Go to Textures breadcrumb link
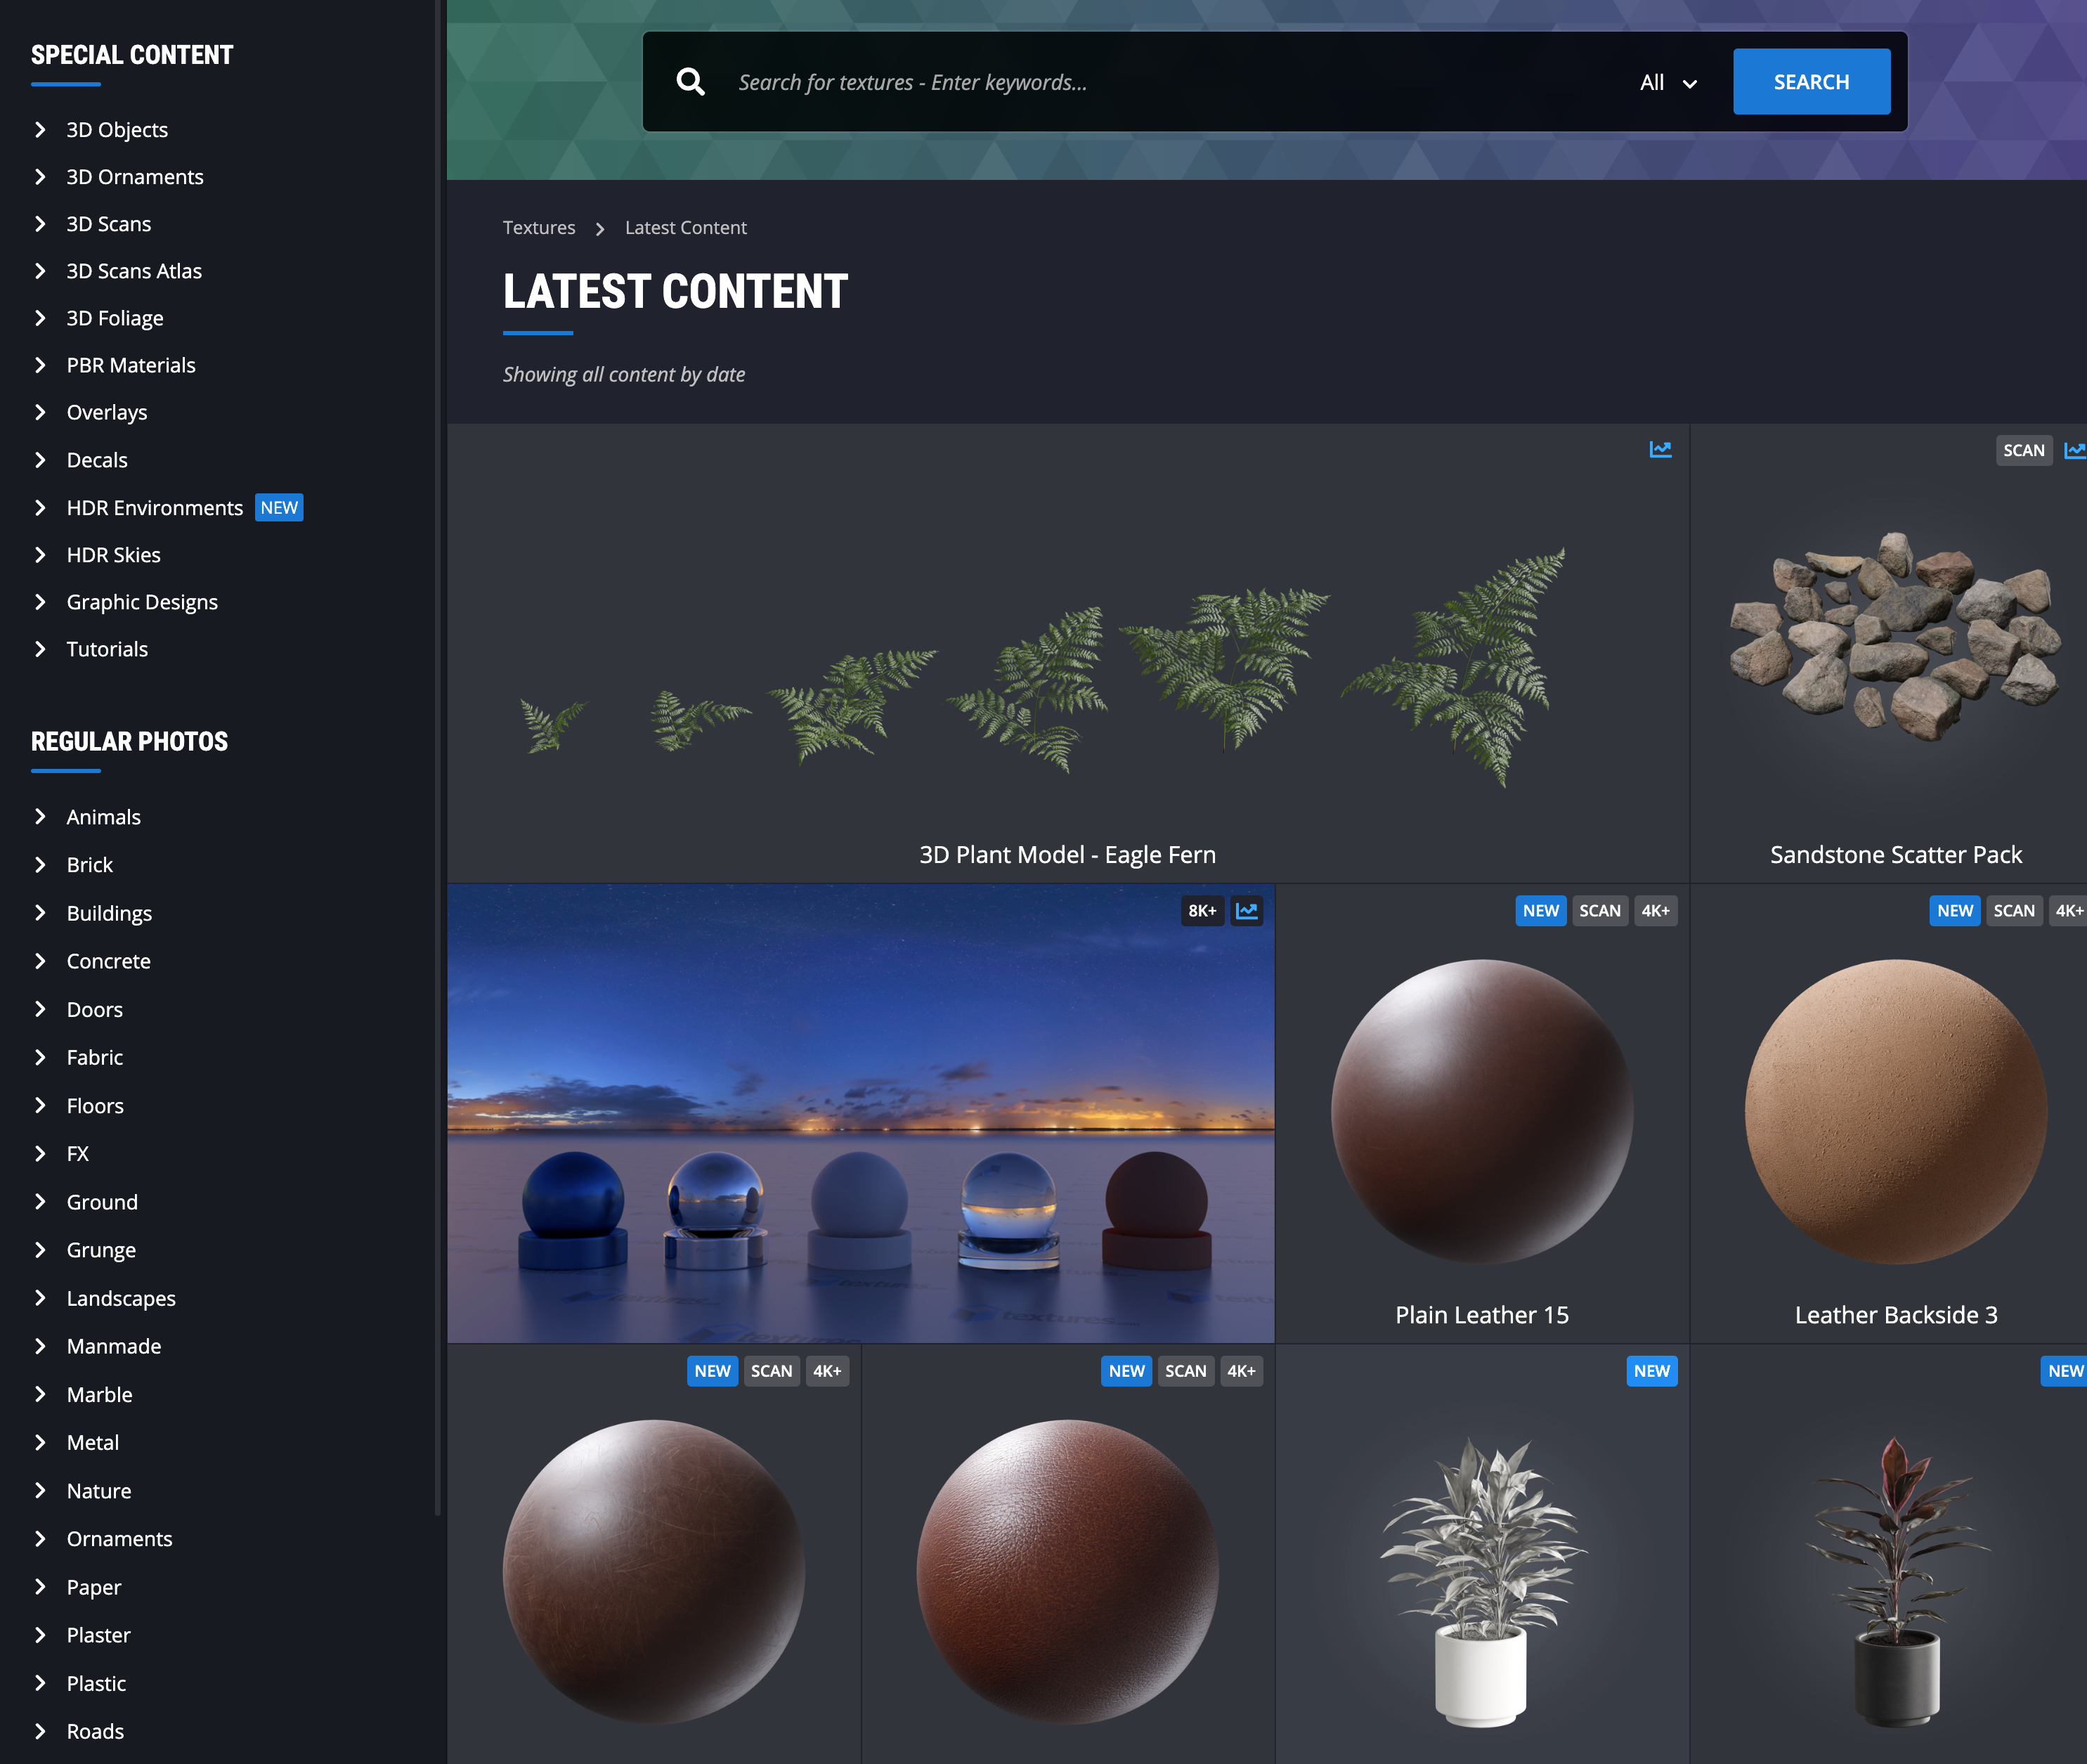The height and width of the screenshot is (1764, 2087). (x=539, y=228)
